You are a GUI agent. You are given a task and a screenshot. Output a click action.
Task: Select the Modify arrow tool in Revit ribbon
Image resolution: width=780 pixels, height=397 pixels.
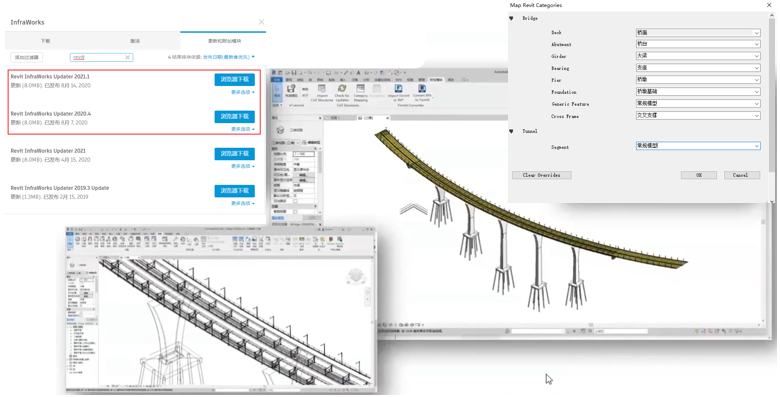coord(277,92)
